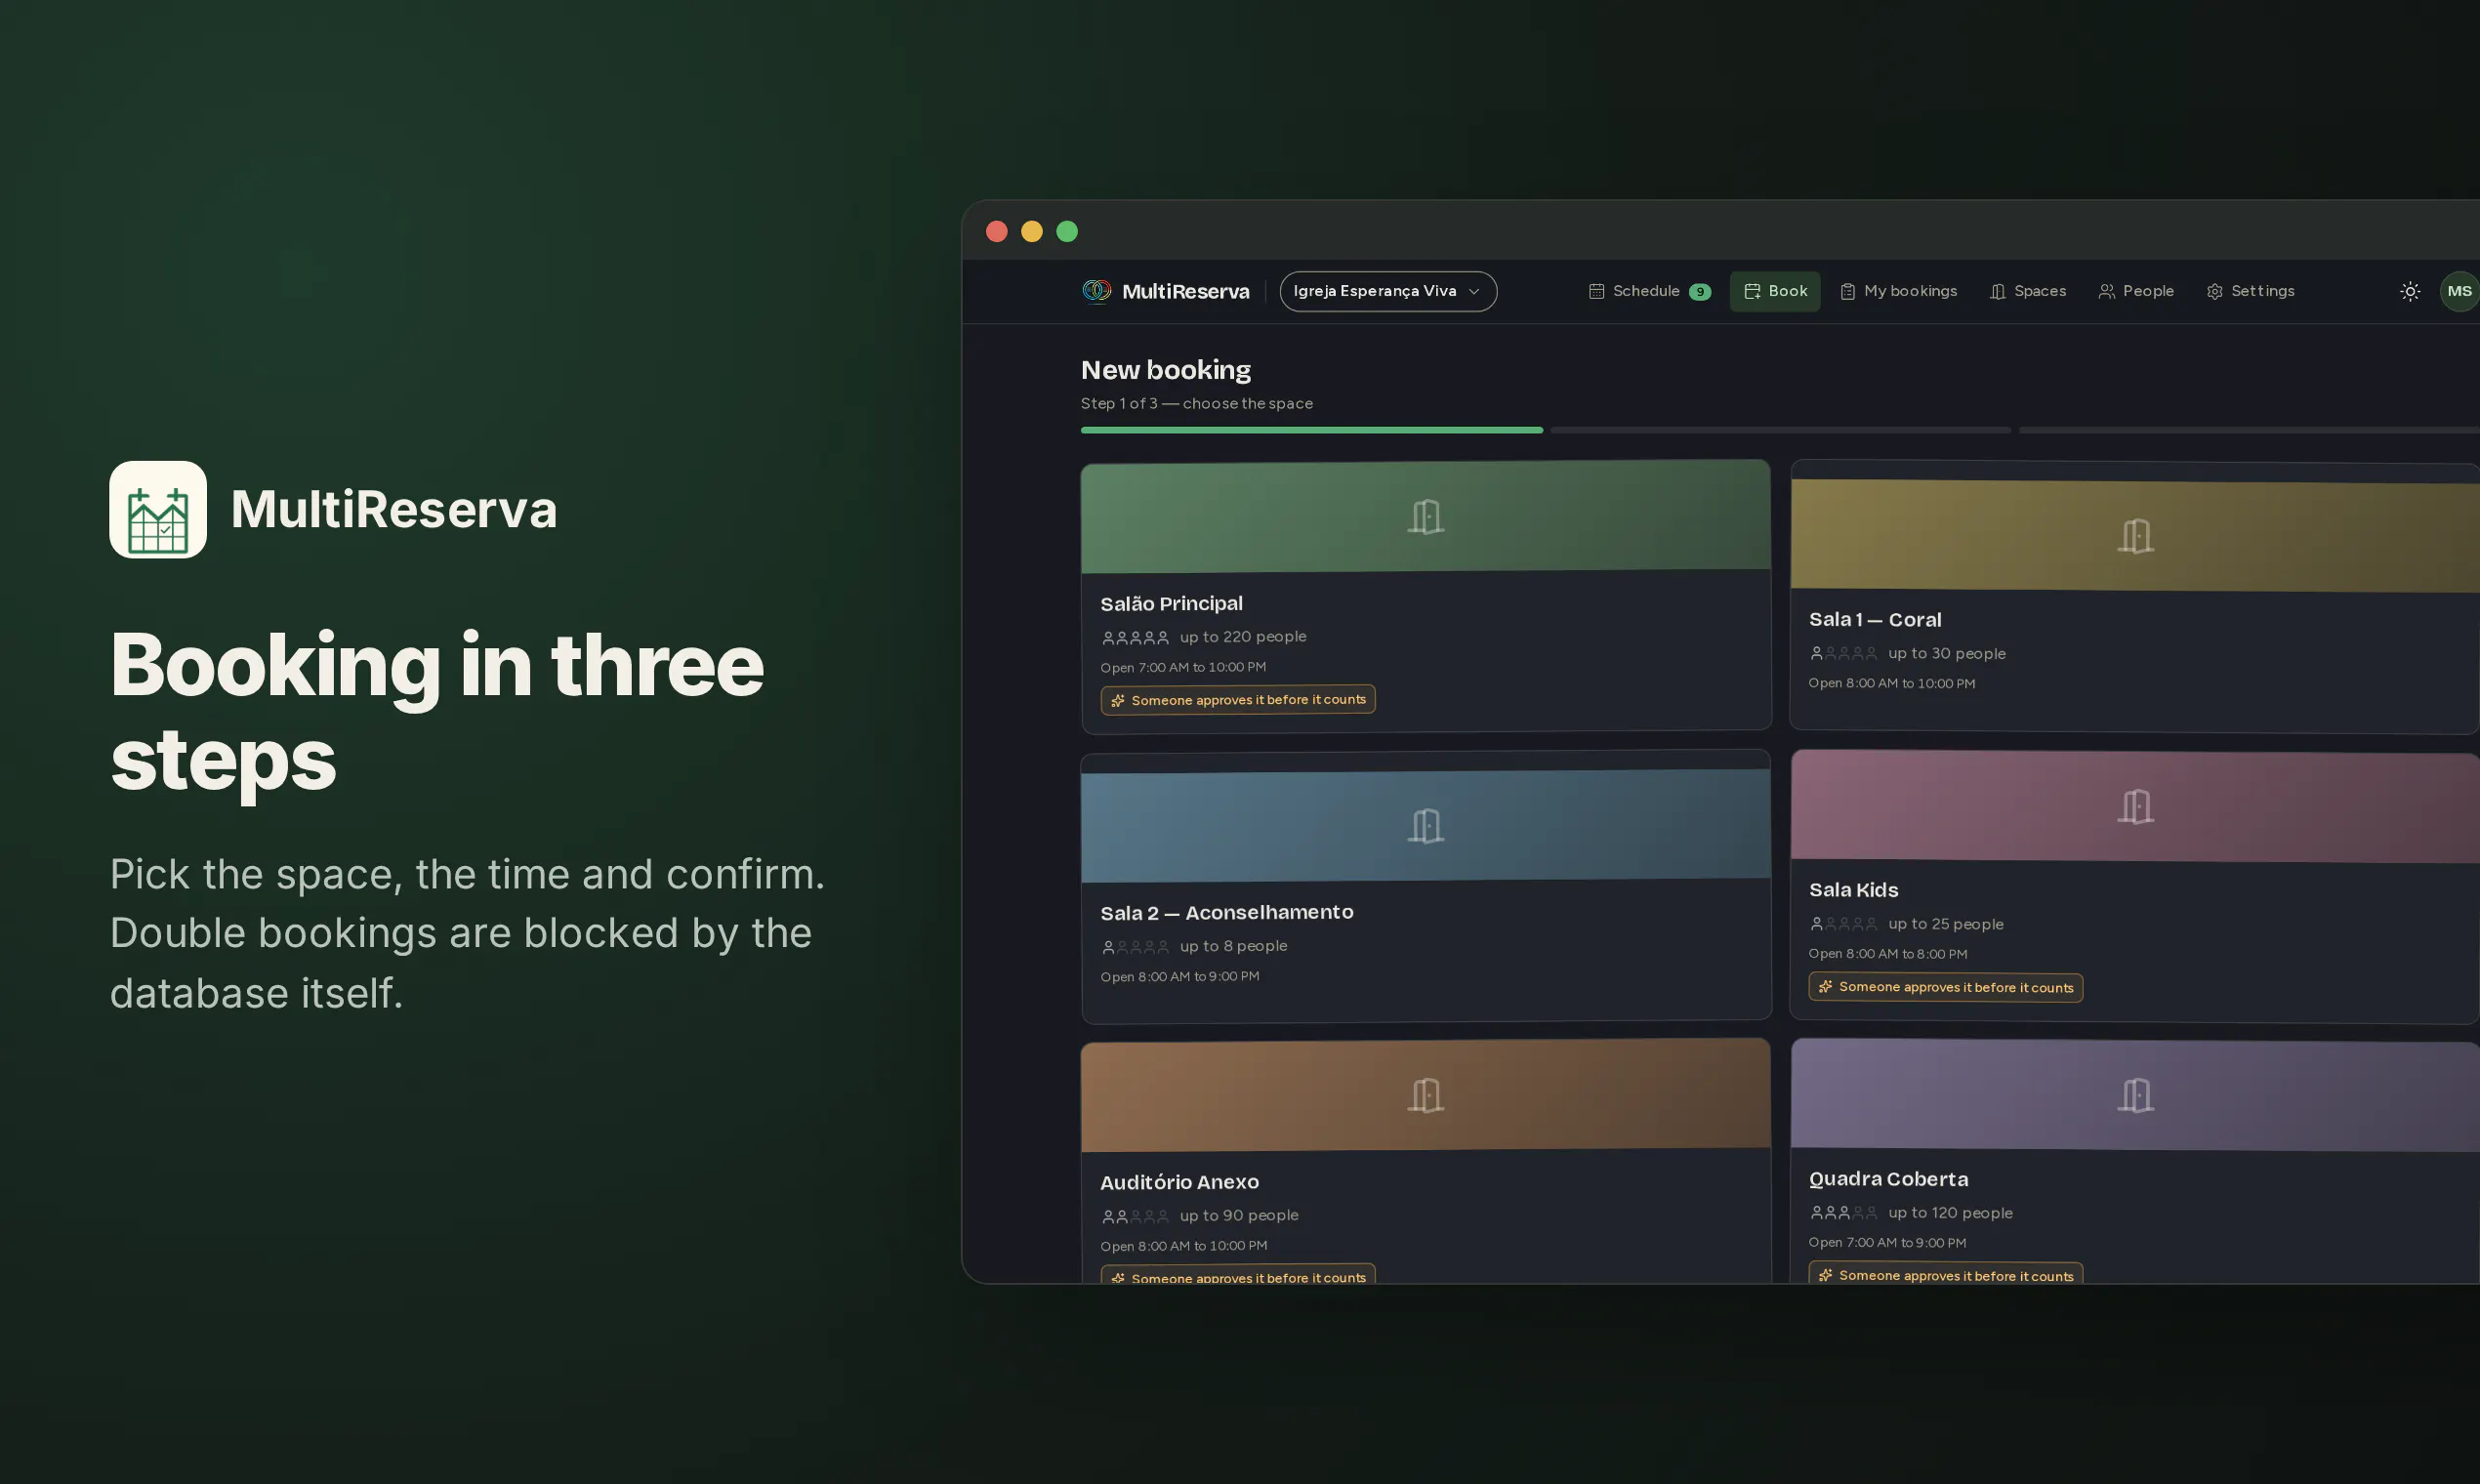Click the approval badge on Salão Principal
Image resolution: width=2480 pixels, height=1484 pixels.
[1237, 700]
